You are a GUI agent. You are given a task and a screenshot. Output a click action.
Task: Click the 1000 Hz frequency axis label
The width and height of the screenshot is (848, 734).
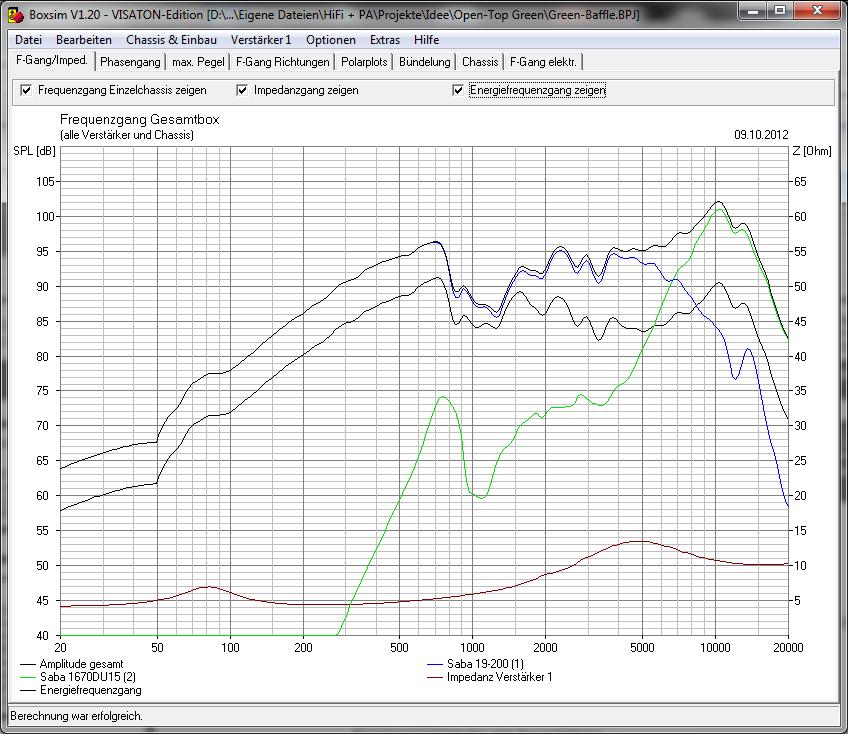(x=472, y=647)
